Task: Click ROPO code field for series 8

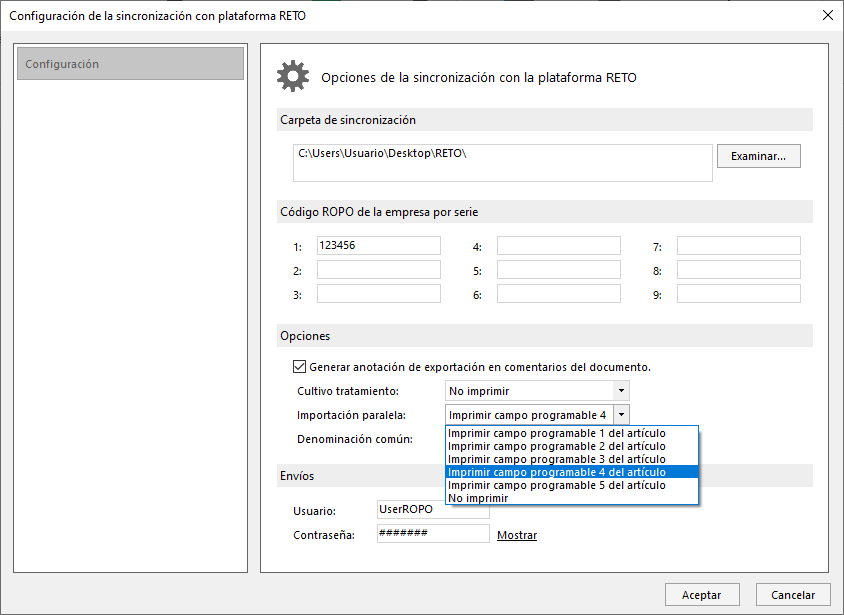Action: coord(738,270)
